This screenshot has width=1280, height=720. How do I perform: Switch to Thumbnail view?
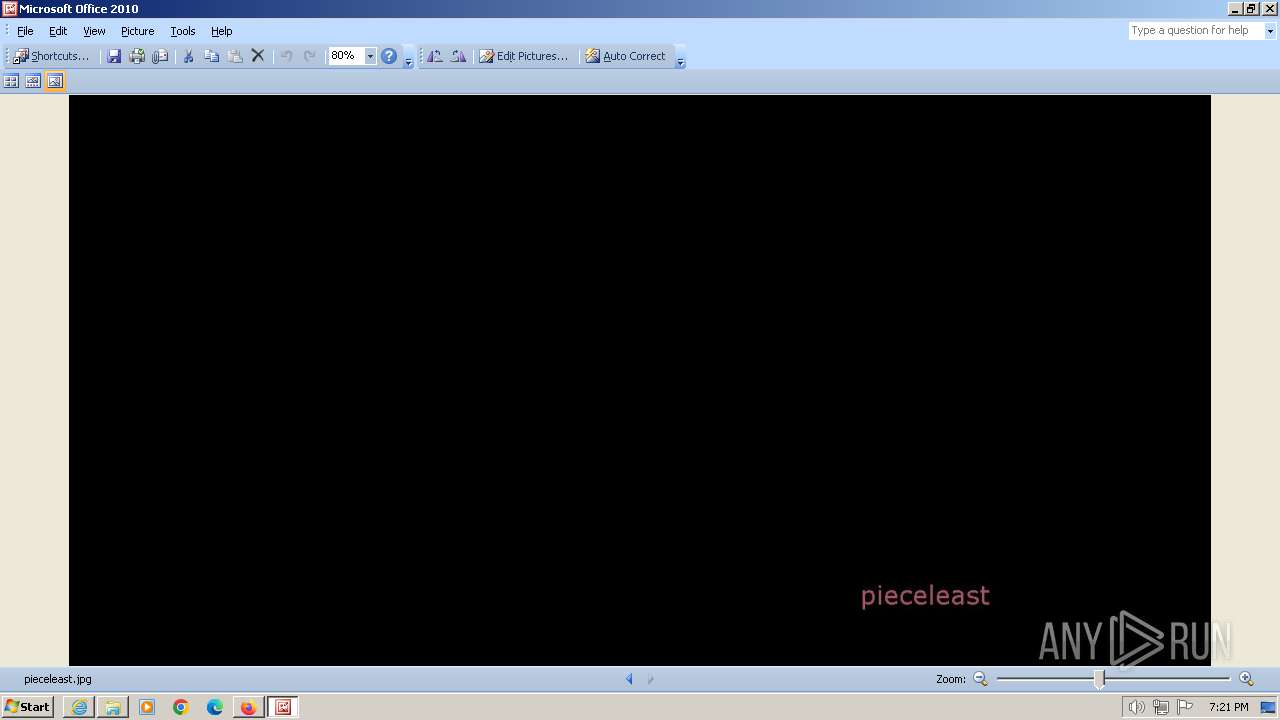[x=11, y=81]
